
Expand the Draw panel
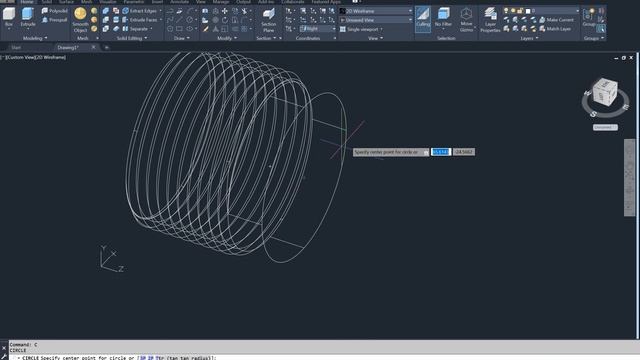pos(182,38)
